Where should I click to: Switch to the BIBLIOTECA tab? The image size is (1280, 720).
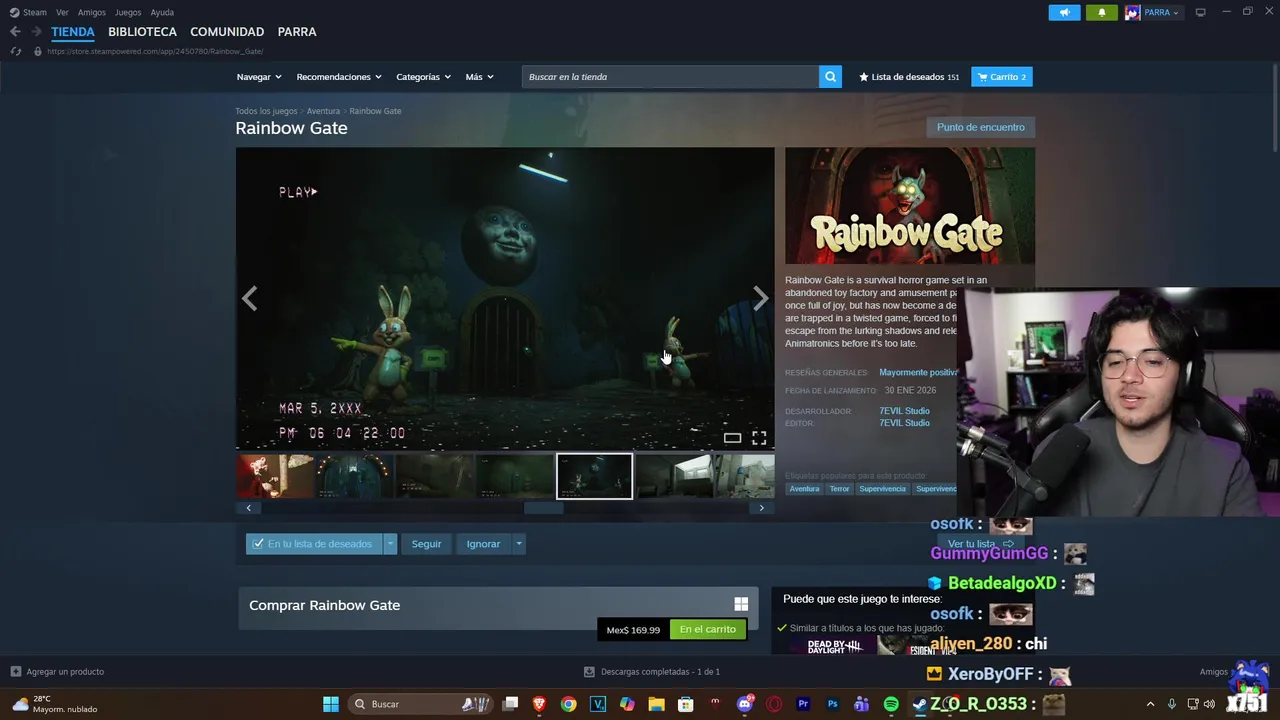pyautogui.click(x=142, y=32)
